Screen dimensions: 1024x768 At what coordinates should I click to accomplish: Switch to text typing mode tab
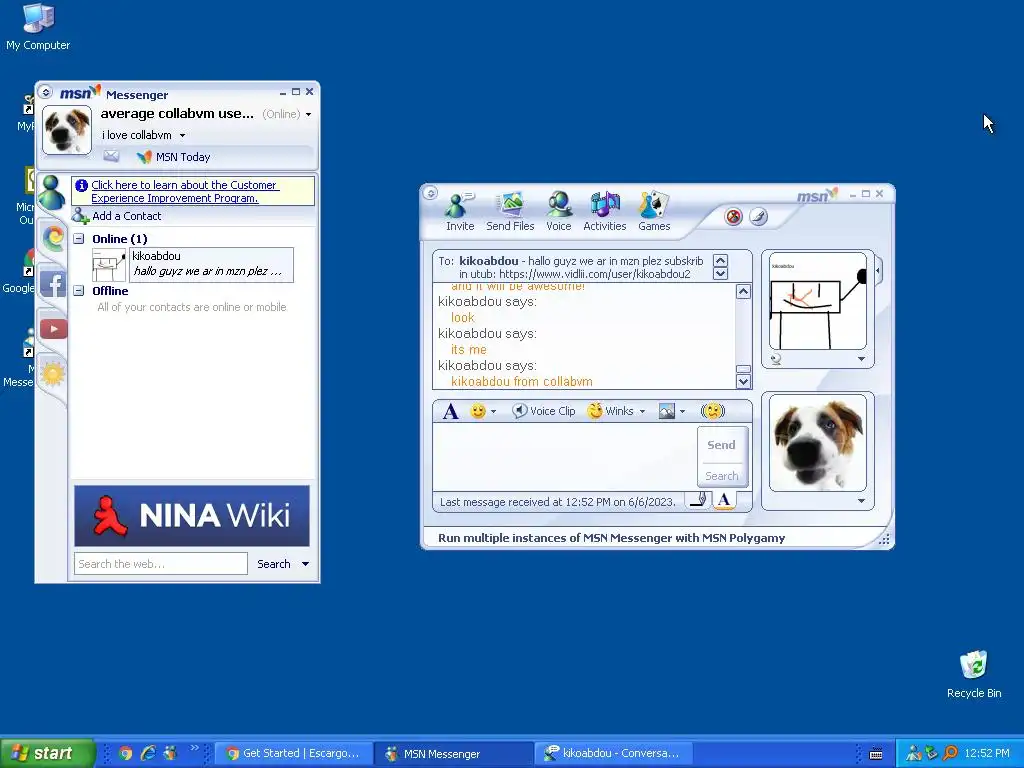point(724,501)
